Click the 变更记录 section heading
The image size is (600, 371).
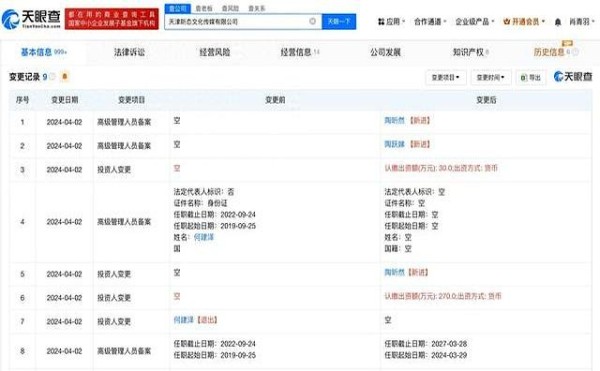coord(24,77)
